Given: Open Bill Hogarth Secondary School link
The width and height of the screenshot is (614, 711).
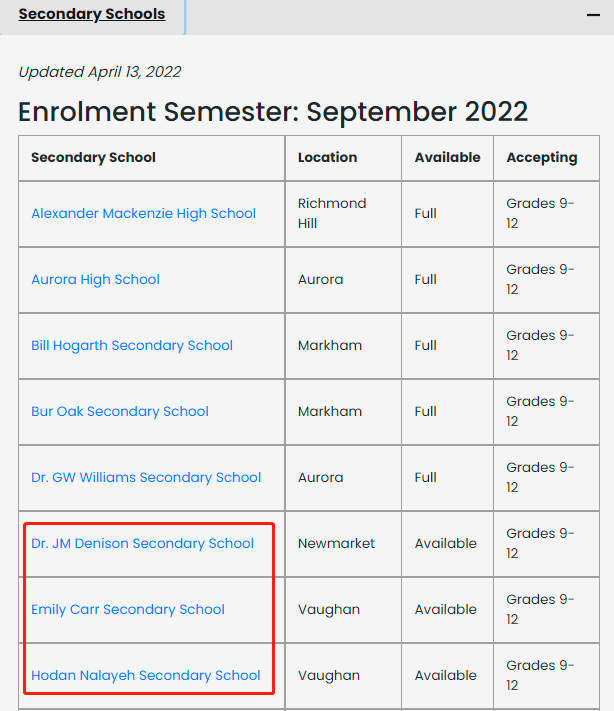Looking at the screenshot, I should (x=132, y=345).
